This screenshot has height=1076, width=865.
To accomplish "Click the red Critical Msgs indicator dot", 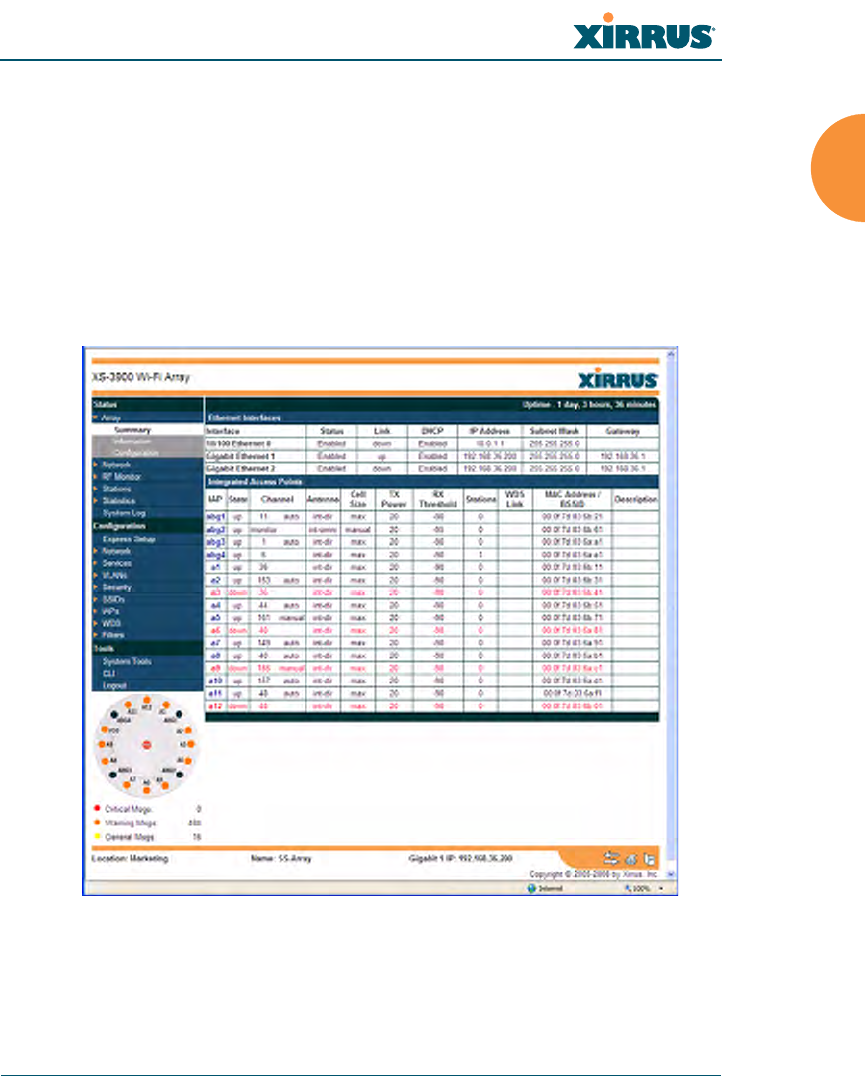I will (97, 808).
